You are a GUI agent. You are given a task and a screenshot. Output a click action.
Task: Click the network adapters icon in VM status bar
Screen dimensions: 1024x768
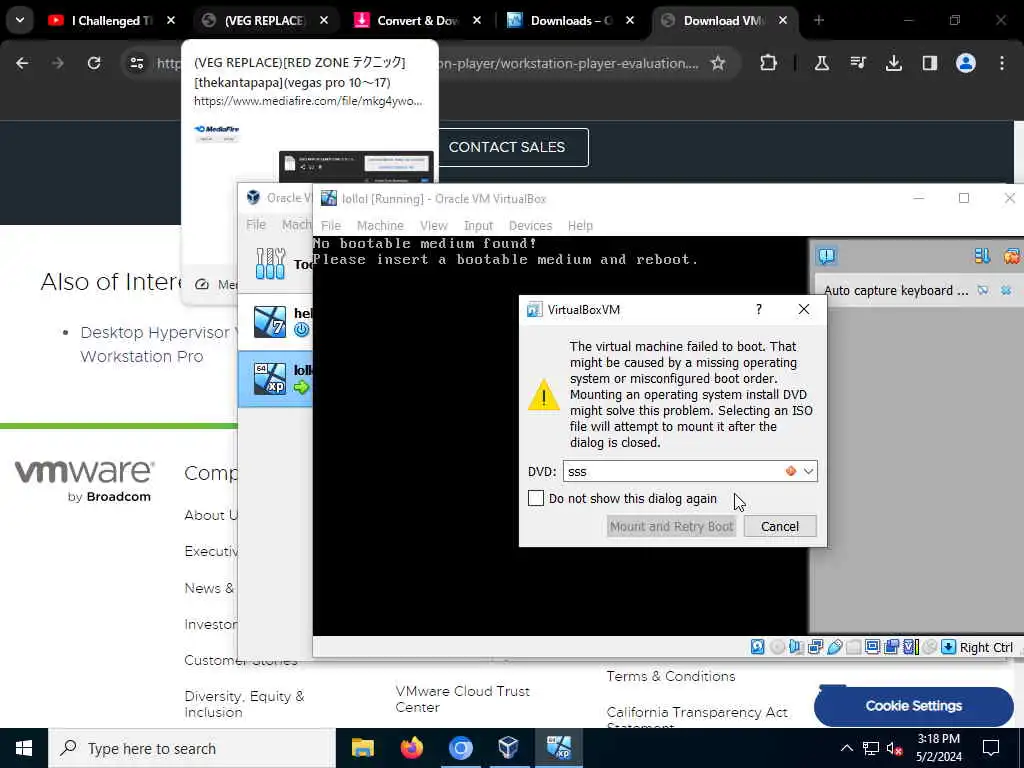pyautogui.click(x=815, y=647)
